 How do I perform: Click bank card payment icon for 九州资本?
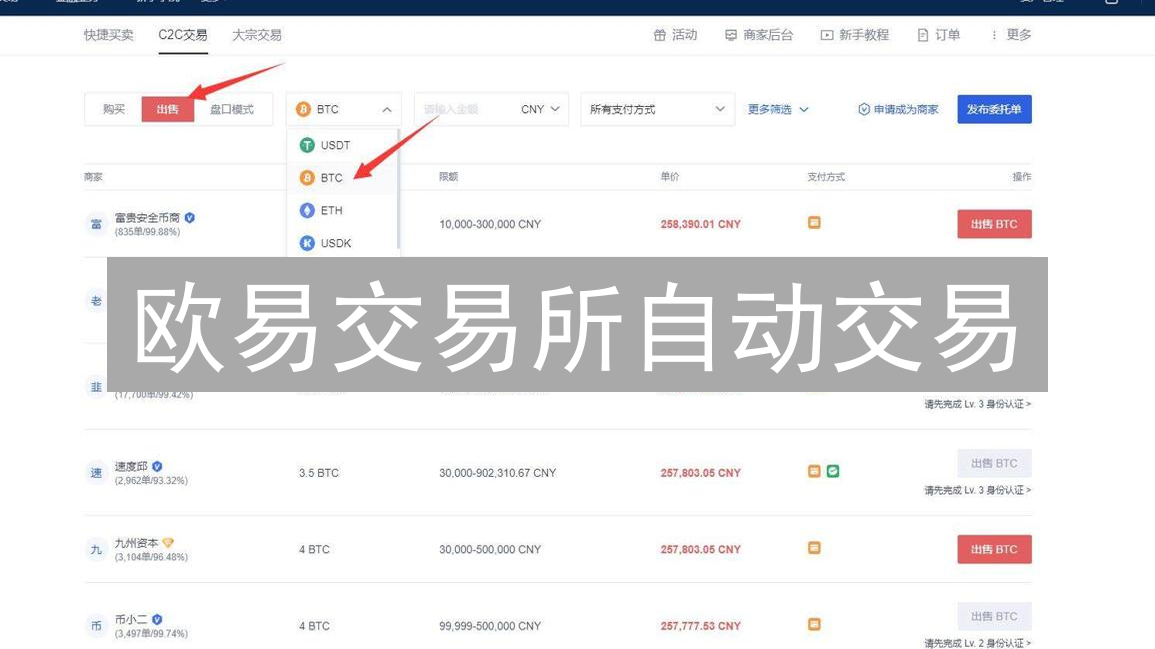click(x=814, y=548)
